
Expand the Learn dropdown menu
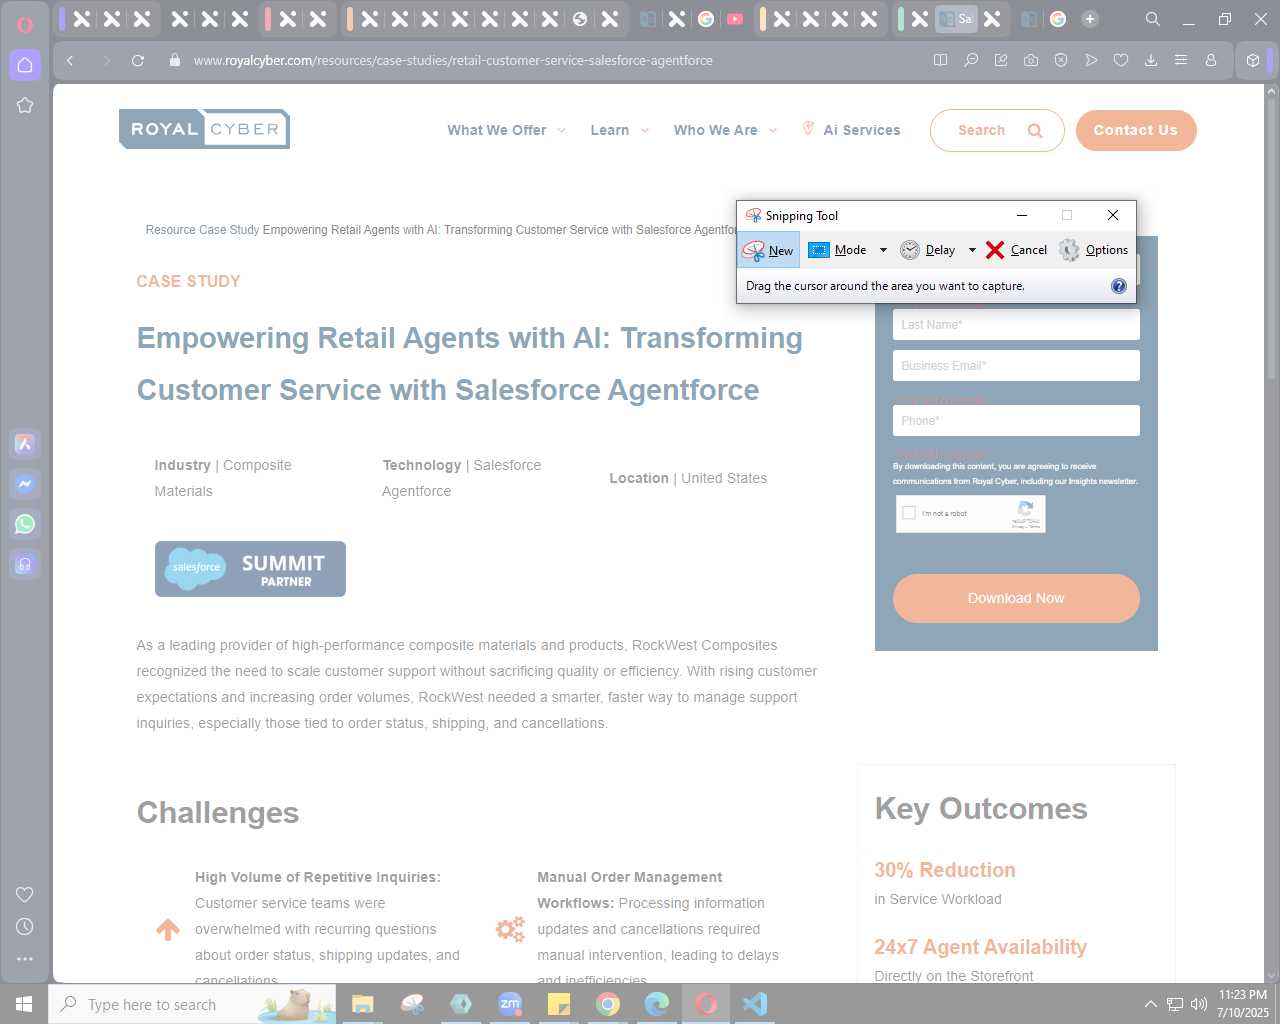click(619, 130)
